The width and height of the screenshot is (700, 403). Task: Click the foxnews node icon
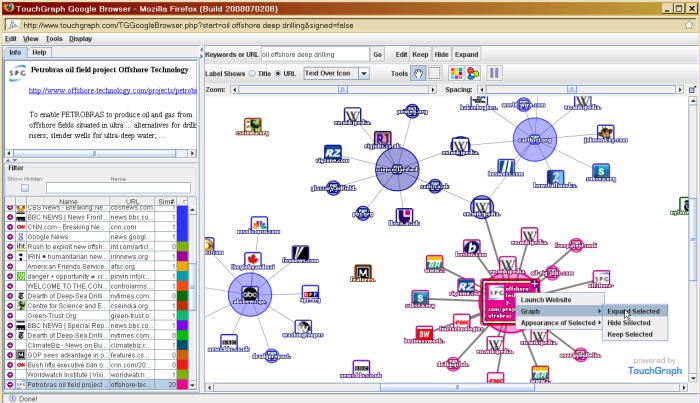300,253
